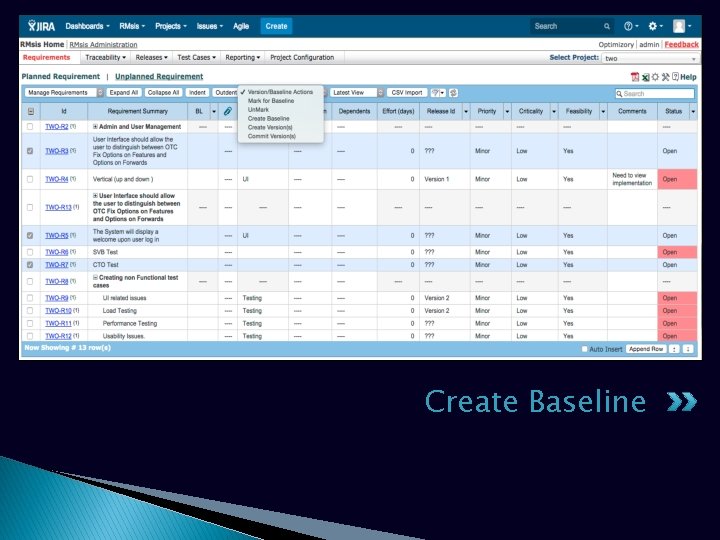The width and height of the screenshot is (720, 540).
Task: Choose Commit Version(s) in the menu
Action: (x=272, y=136)
